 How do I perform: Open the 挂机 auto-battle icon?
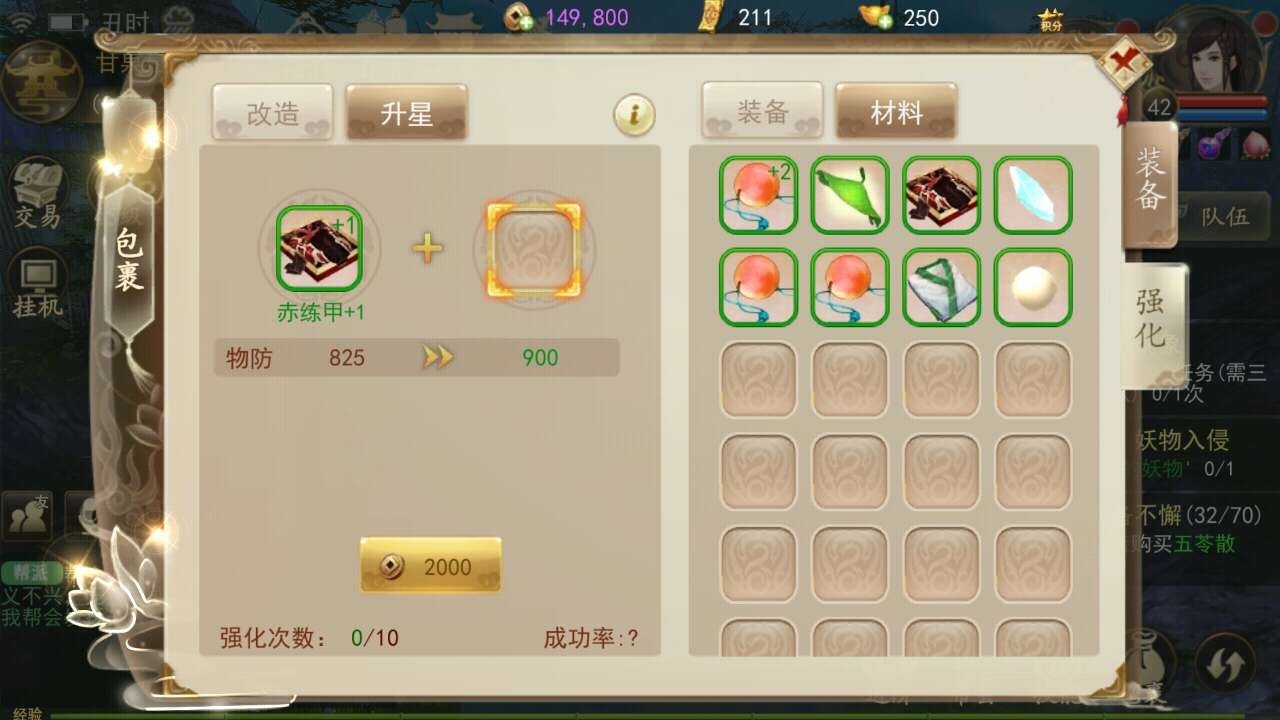click(38, 284)
